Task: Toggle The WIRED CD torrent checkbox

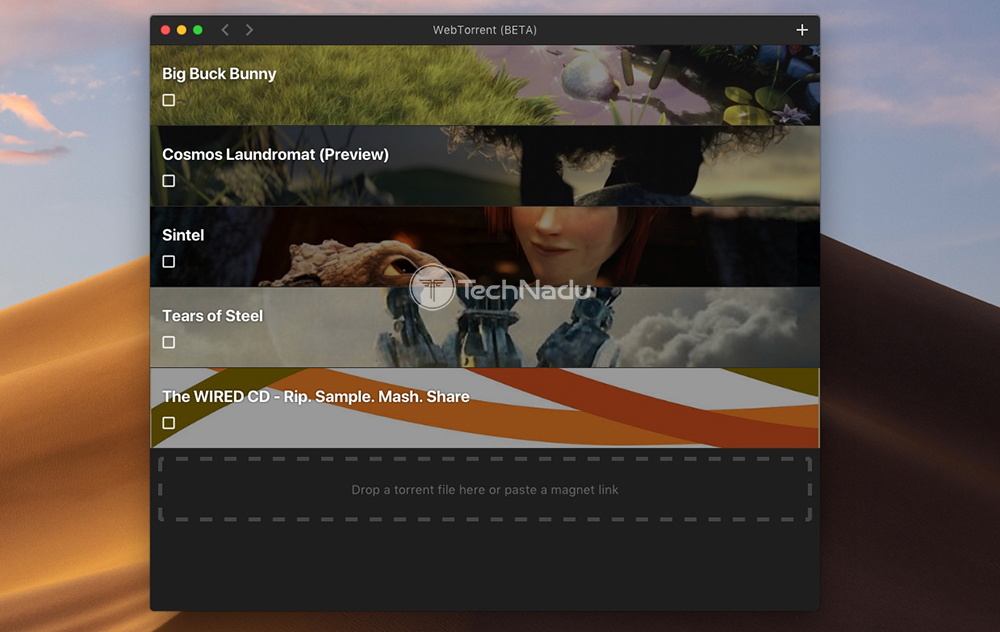Action: [x=168, y=423]
